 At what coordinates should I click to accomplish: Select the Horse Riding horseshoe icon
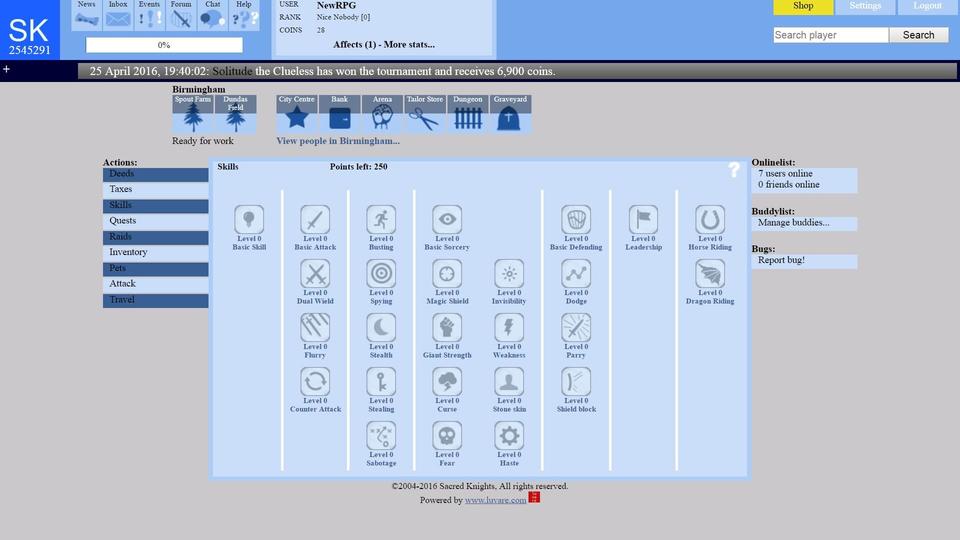pyautogui.click(x=710, y=220)
